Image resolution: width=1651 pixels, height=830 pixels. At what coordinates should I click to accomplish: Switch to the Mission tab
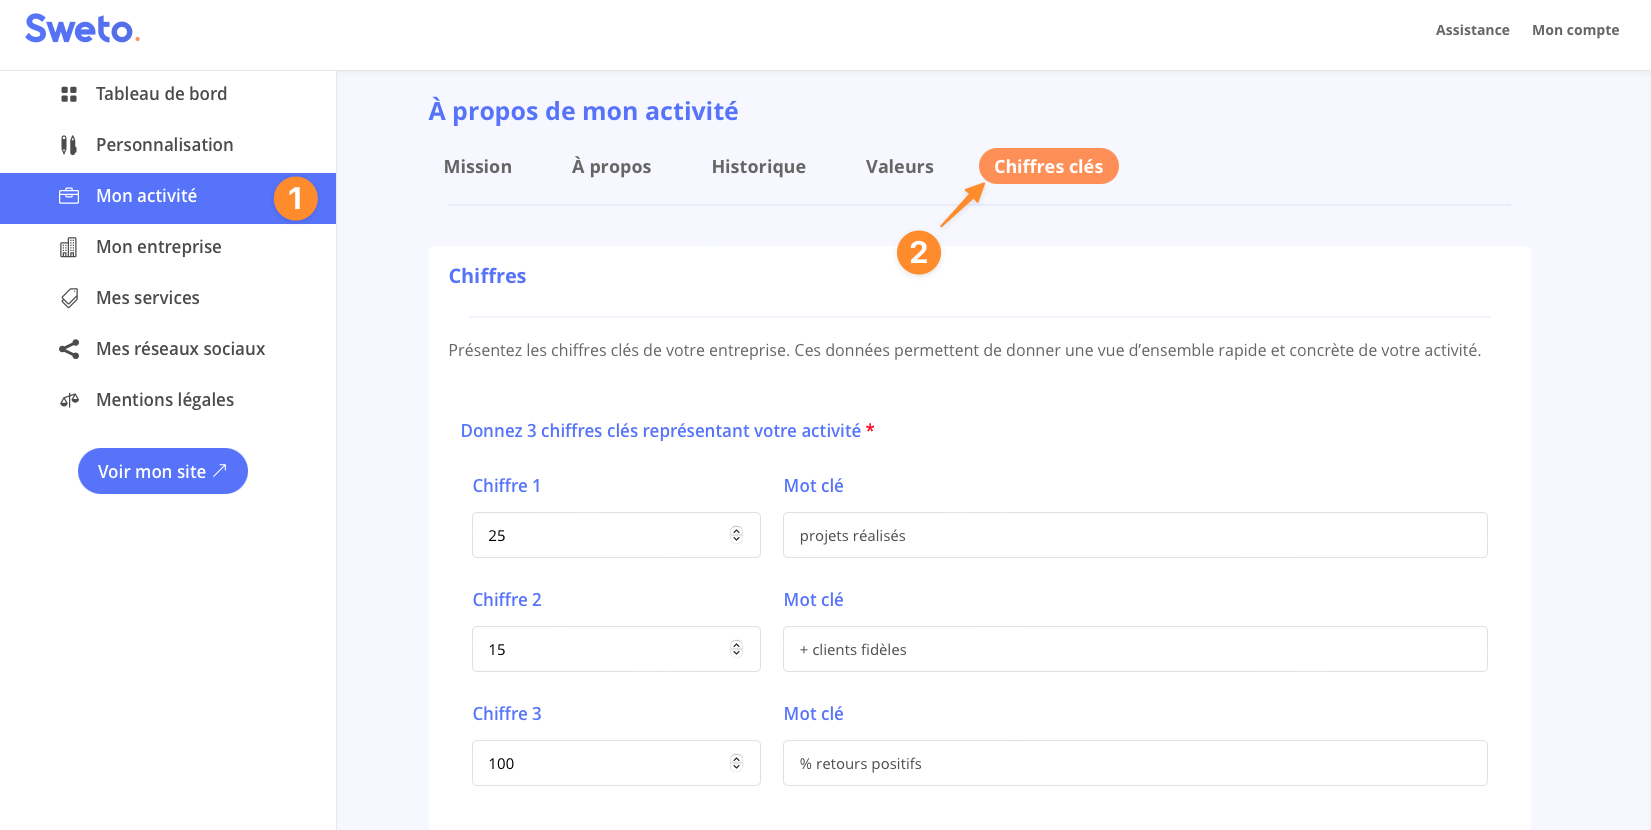tap(477, 167)
